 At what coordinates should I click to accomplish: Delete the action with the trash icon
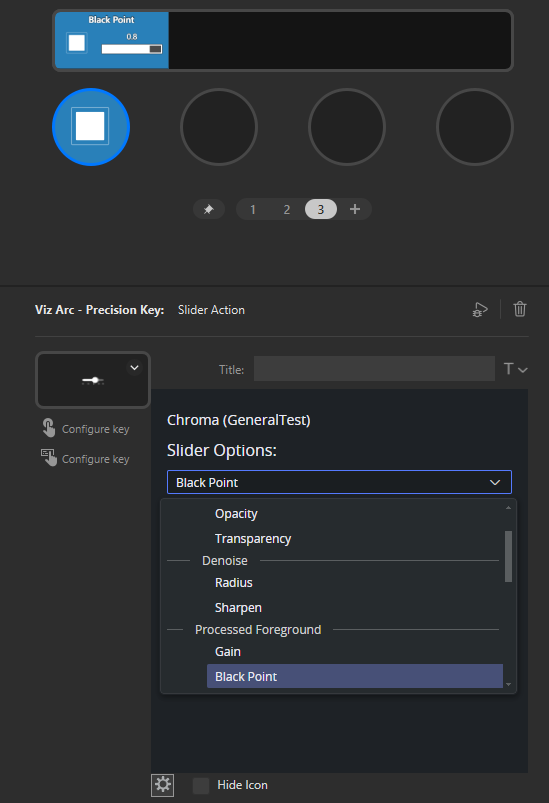(x=520, y=309)
